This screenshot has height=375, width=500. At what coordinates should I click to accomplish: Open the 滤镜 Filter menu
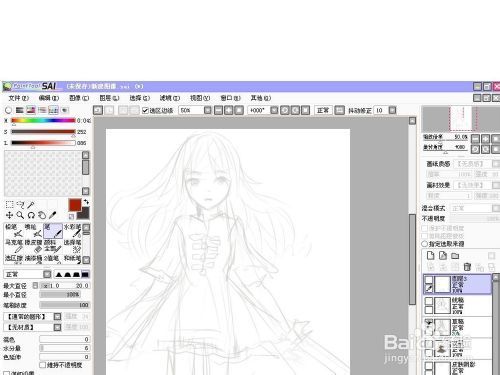click(x=170, y=98)
